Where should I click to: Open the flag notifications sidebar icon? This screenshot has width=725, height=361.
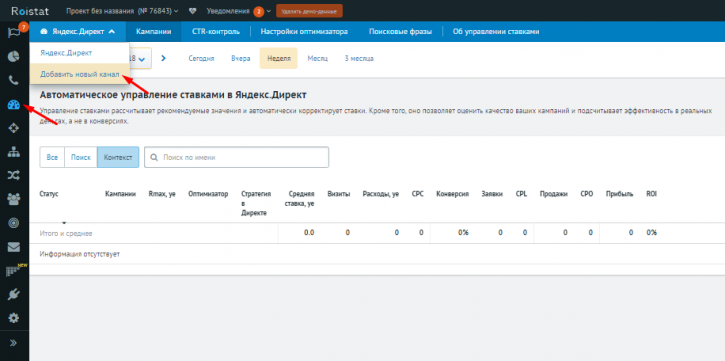[13, 32]
